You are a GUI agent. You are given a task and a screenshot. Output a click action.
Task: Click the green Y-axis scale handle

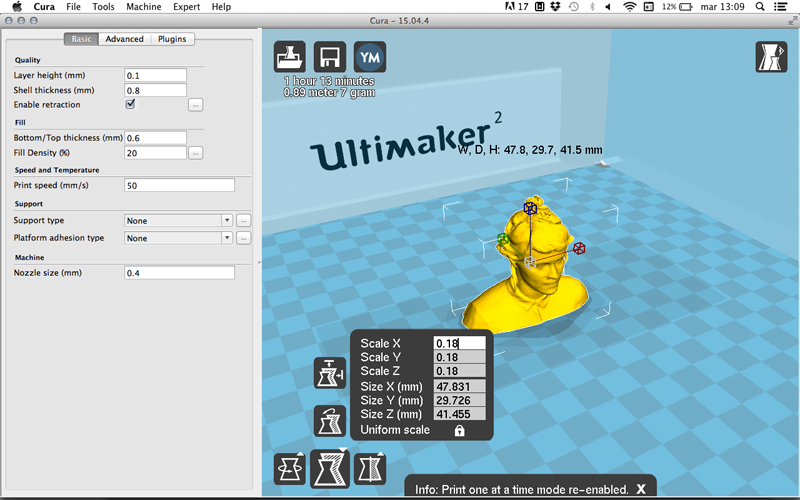(x=503, y=238)
